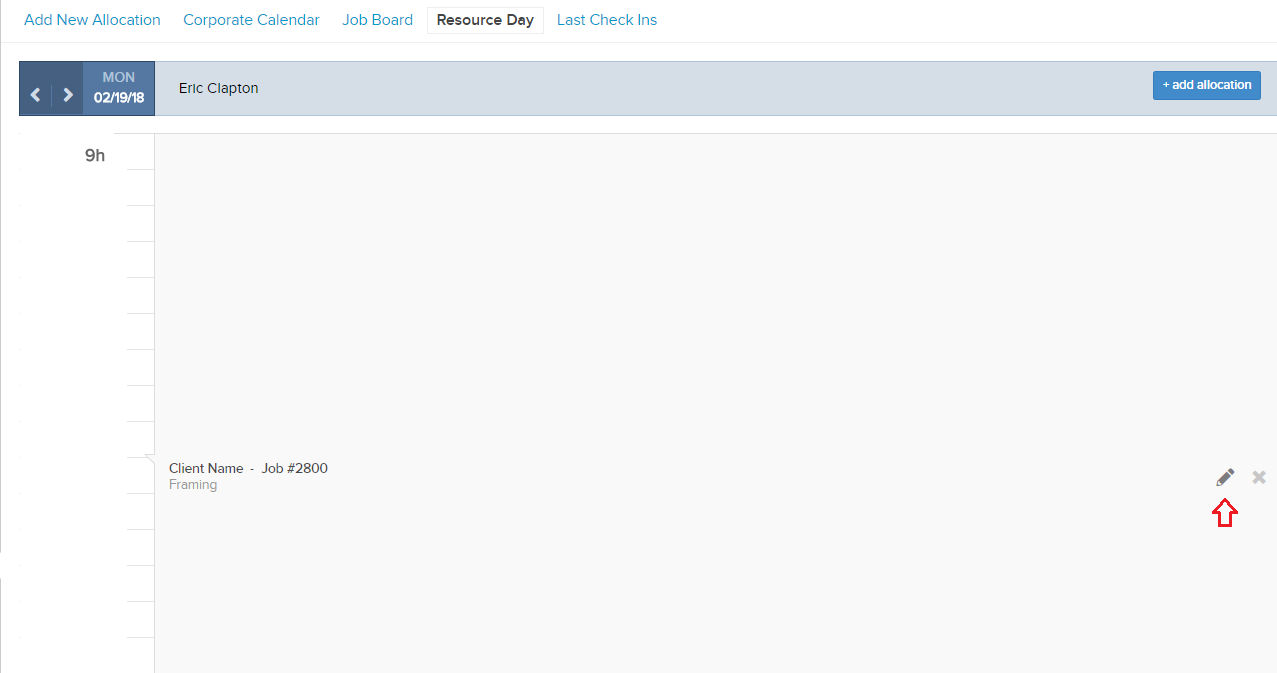Click the MON 02/19/18 date box
1277x673 pixels.
pos(119,88)
